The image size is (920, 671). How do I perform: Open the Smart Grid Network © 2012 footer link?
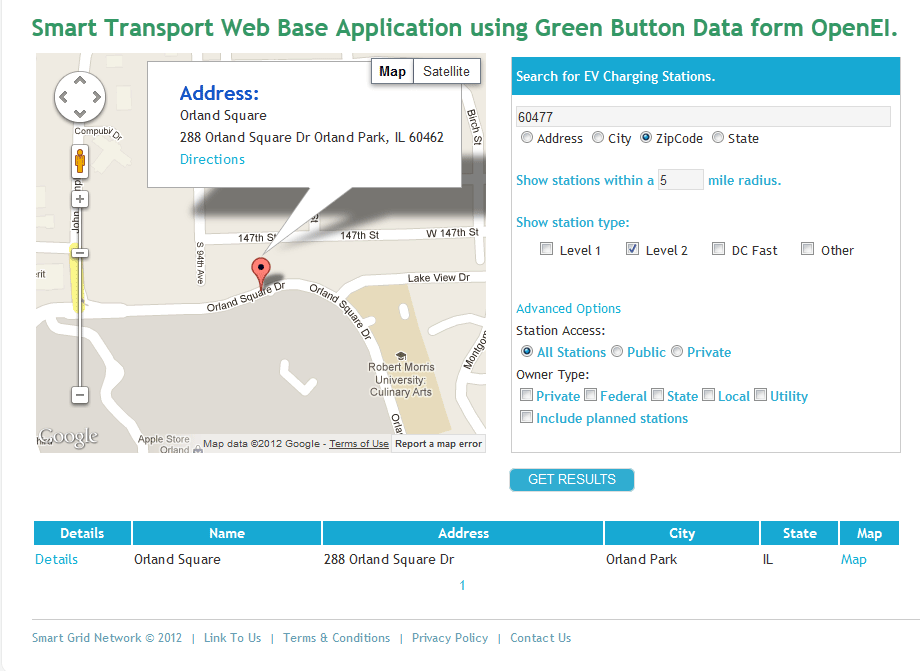[x=107, y=638]
